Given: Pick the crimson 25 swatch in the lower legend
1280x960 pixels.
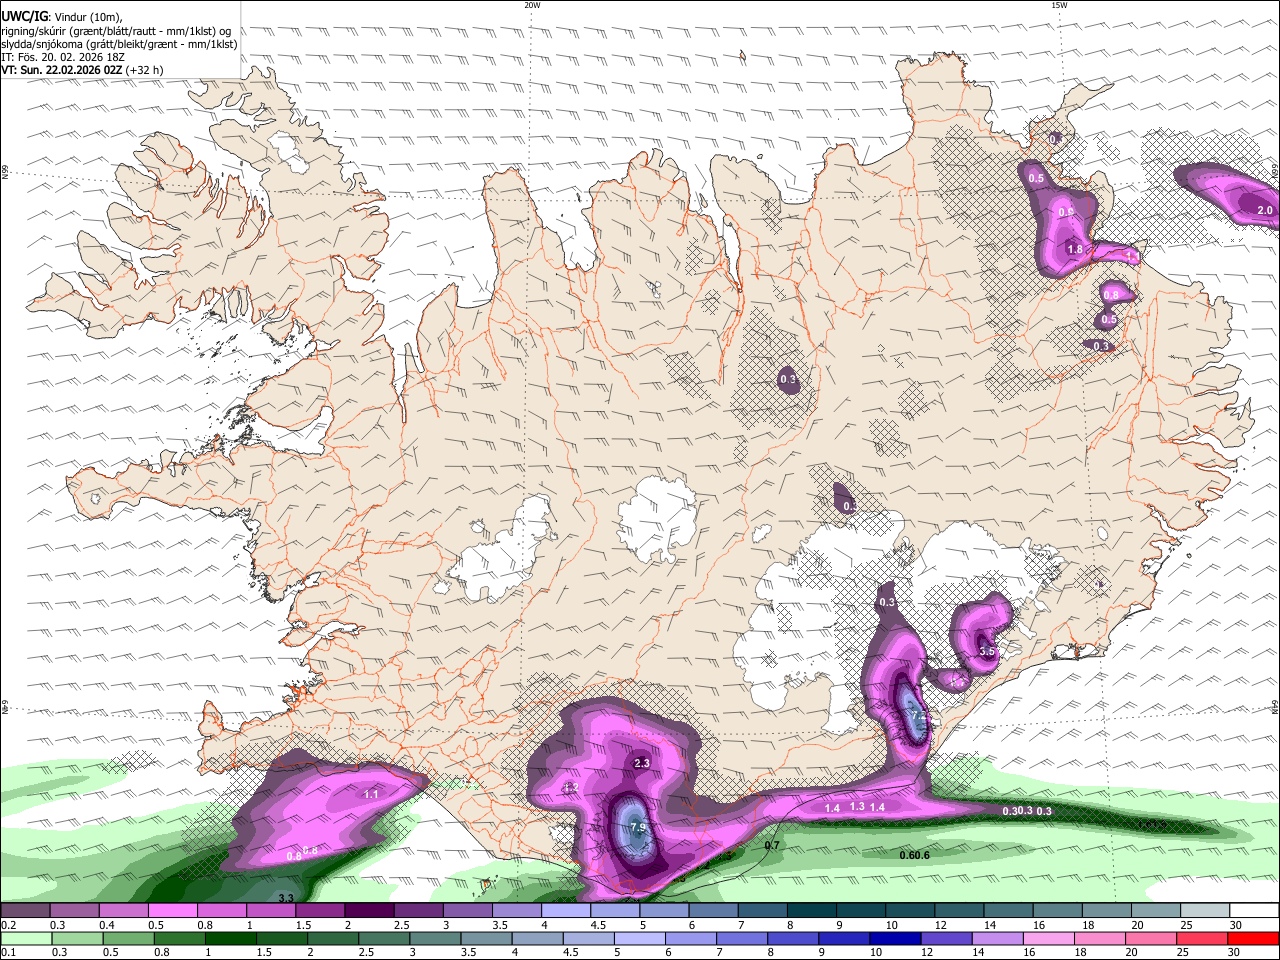Looking at the screenshot, I should (1202, 938).
